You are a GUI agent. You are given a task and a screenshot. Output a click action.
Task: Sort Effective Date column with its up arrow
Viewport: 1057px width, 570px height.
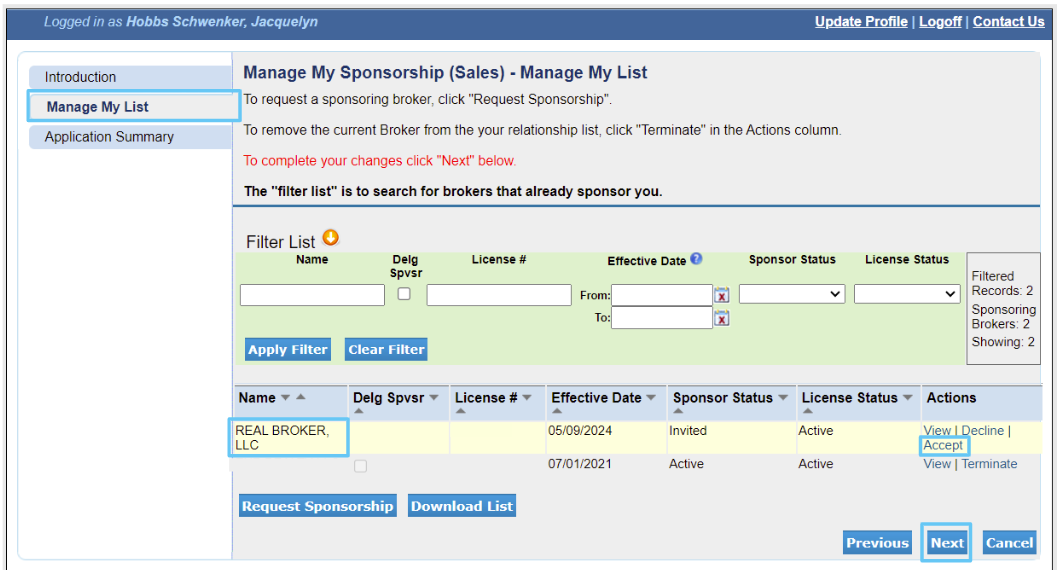click(557, 411)
